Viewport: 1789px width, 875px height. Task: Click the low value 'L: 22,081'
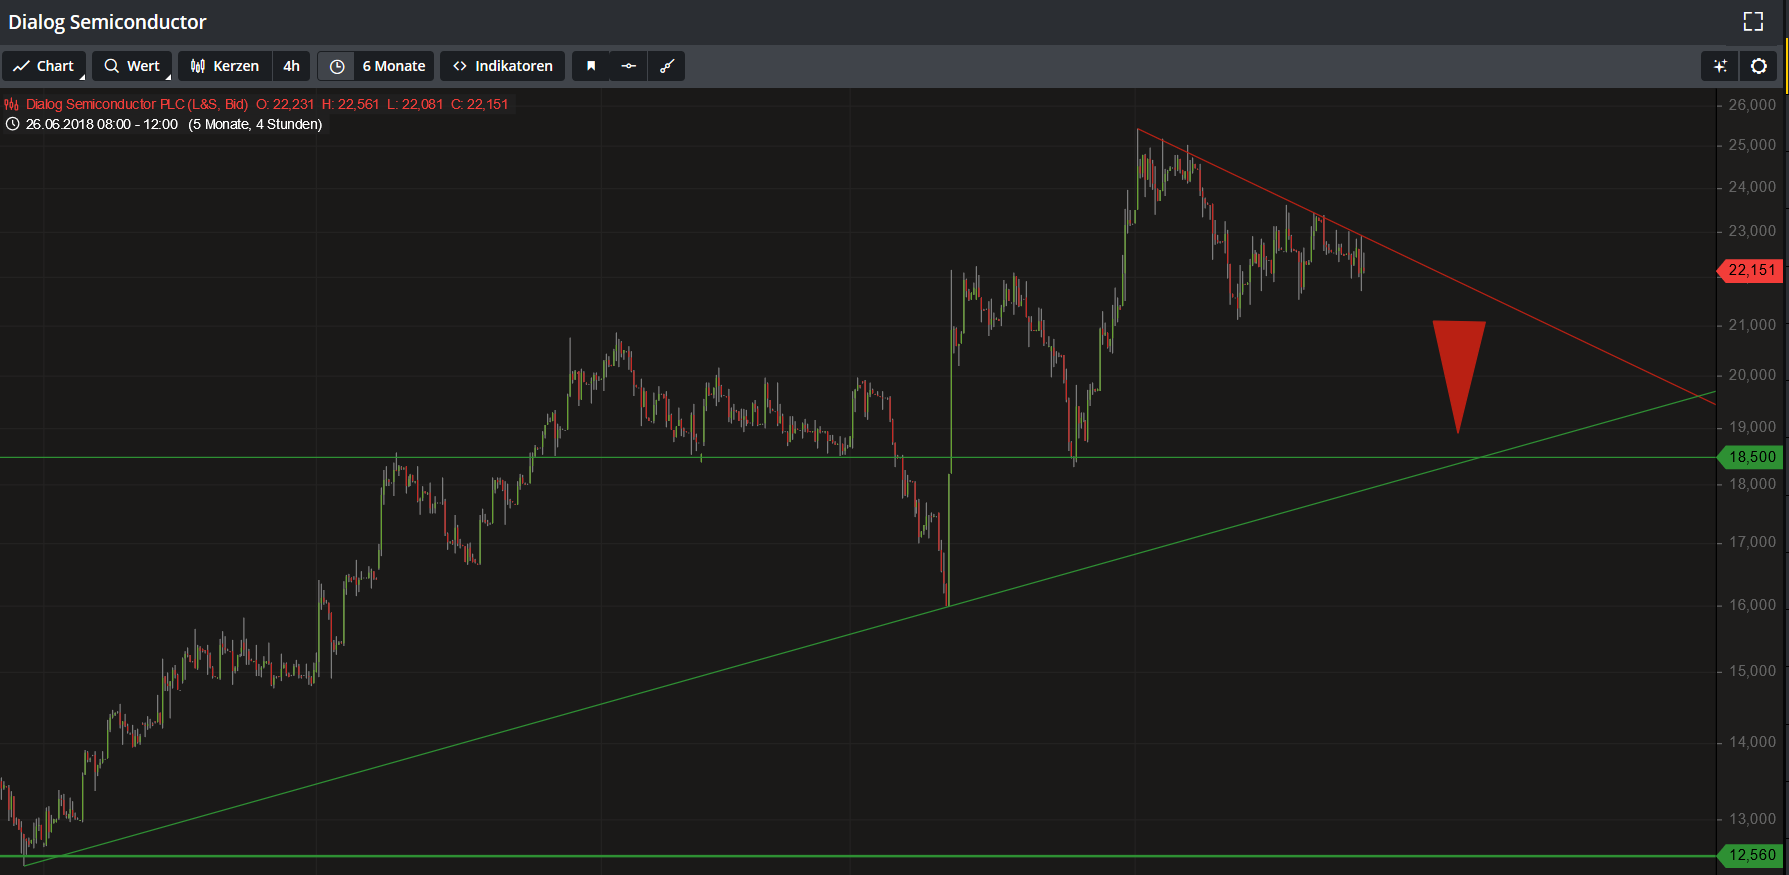pyautogui.click(x=415, y=104)
